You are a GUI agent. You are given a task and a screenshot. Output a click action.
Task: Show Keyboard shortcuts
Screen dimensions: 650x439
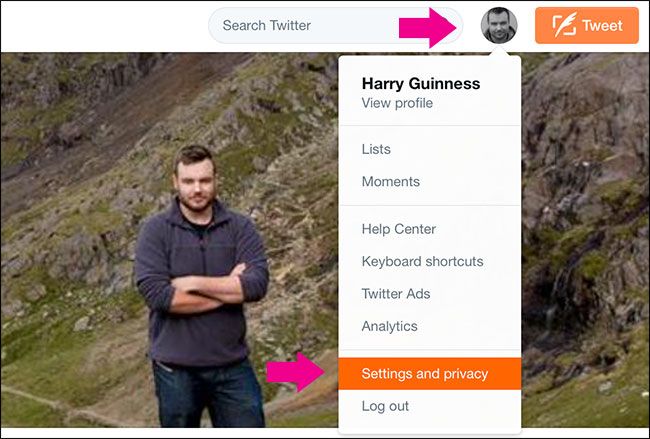point(422,261)
